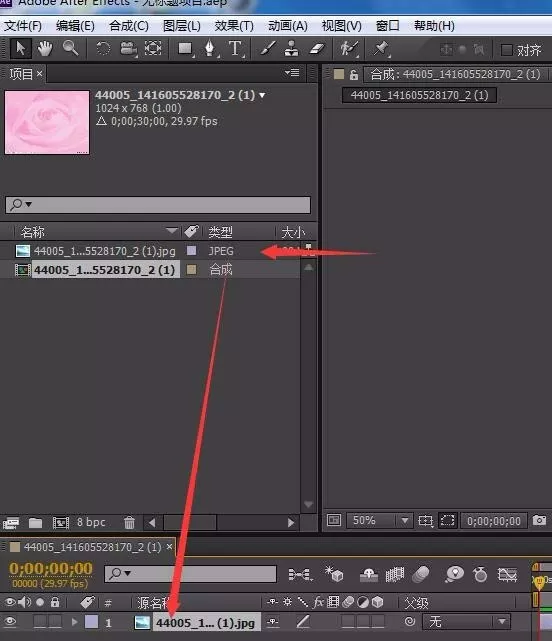Select the Zoom magnifier tool
The width and height of the screenshot is (552, 641).
(x=70, y=49)
